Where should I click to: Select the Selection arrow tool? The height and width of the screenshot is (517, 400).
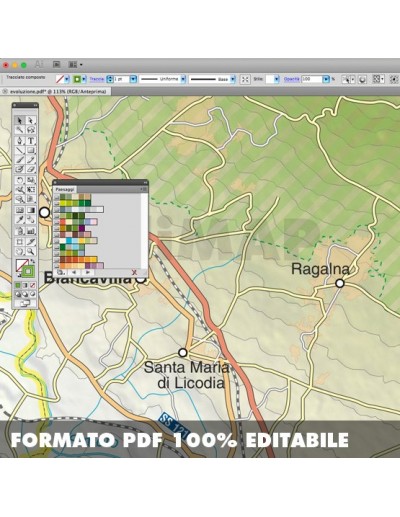click(20, 120)
